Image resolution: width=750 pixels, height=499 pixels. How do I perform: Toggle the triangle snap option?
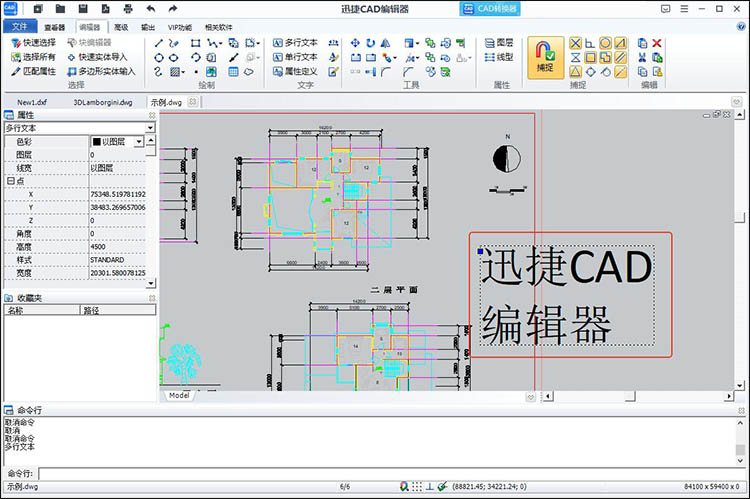pos(575,72)
